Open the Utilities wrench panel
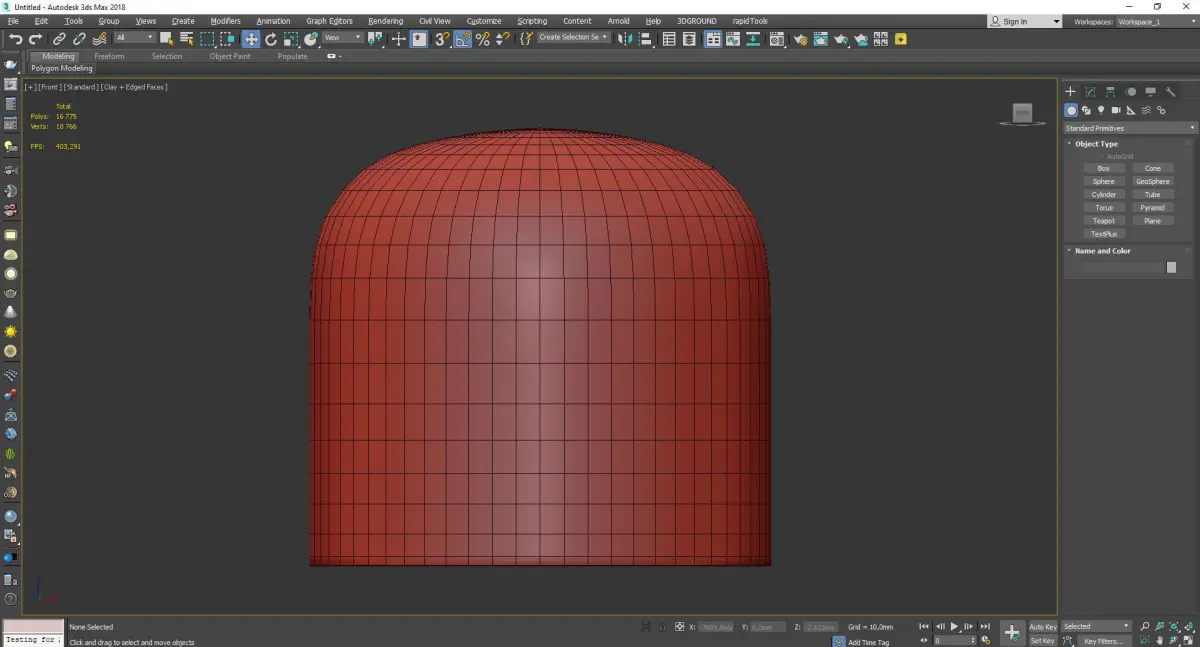 point(1170,92)
